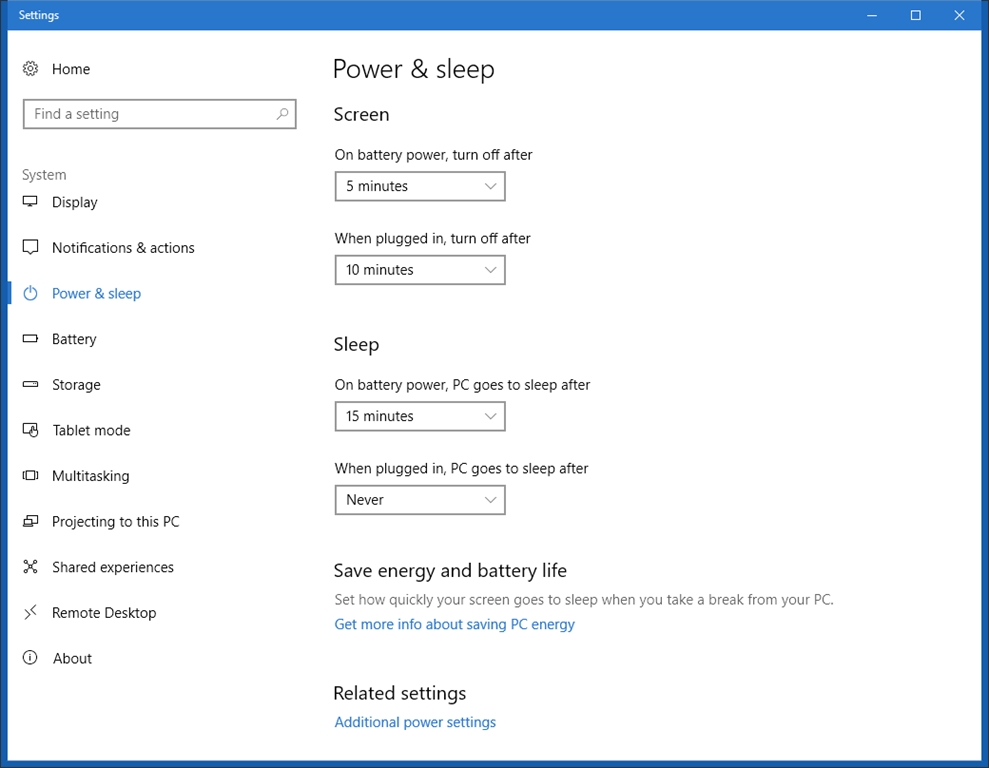989x768 pixels.
Task: Select the Display icon in the sidebar
Action: pos(30,202)
